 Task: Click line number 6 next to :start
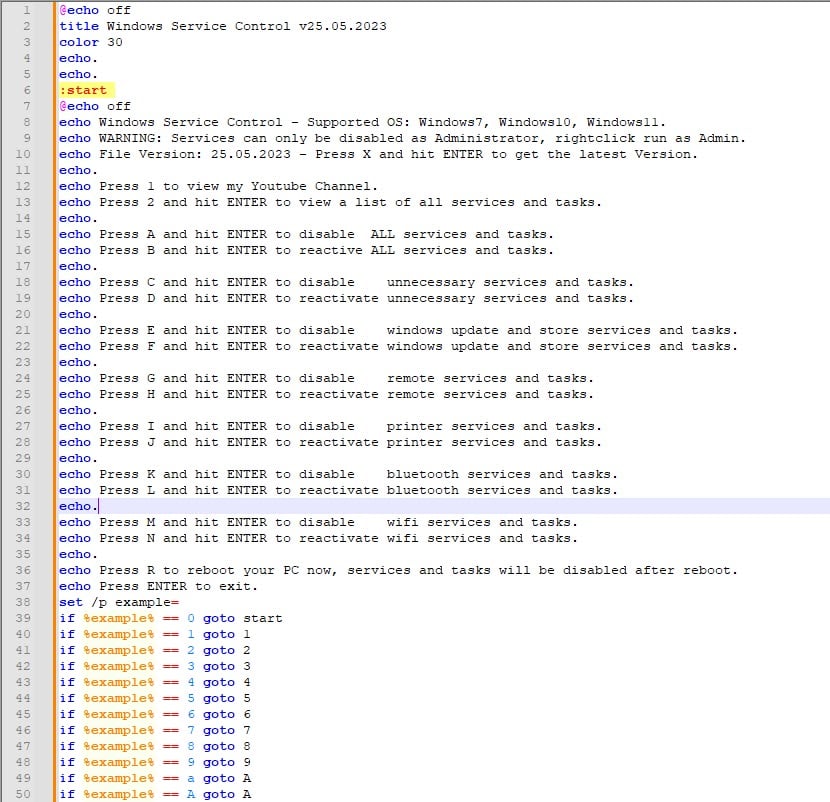click(x=27, y=90)
